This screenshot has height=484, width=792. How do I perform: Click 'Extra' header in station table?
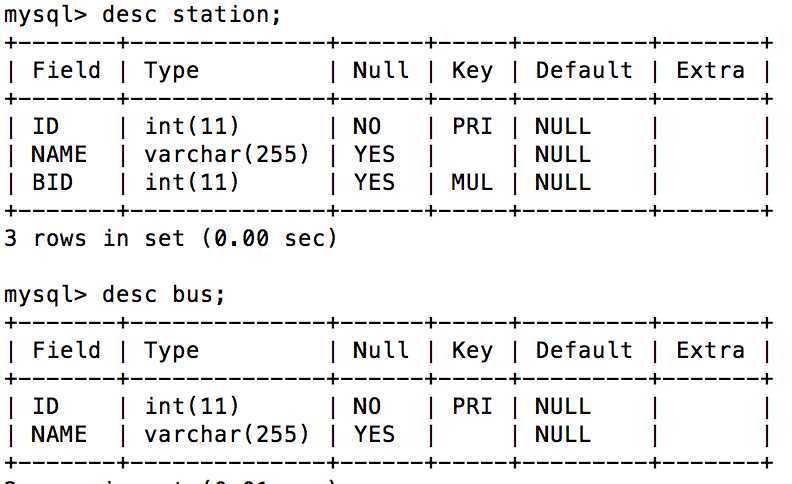pyautogui.click(x=710, y=70)
